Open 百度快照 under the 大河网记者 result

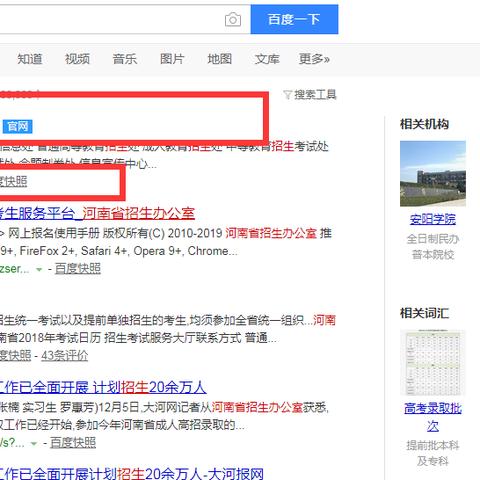[x=73, y=443]
